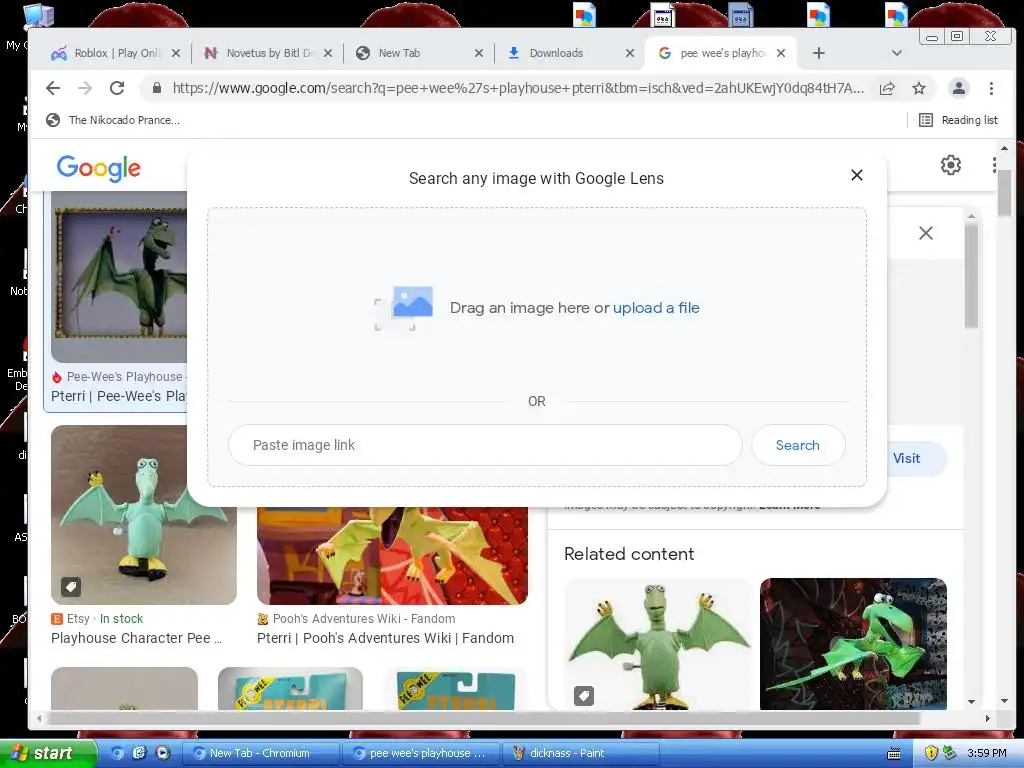Close the Novetus tab
1024x768 pixels.
pyautogui.click(x=328, y=54)
